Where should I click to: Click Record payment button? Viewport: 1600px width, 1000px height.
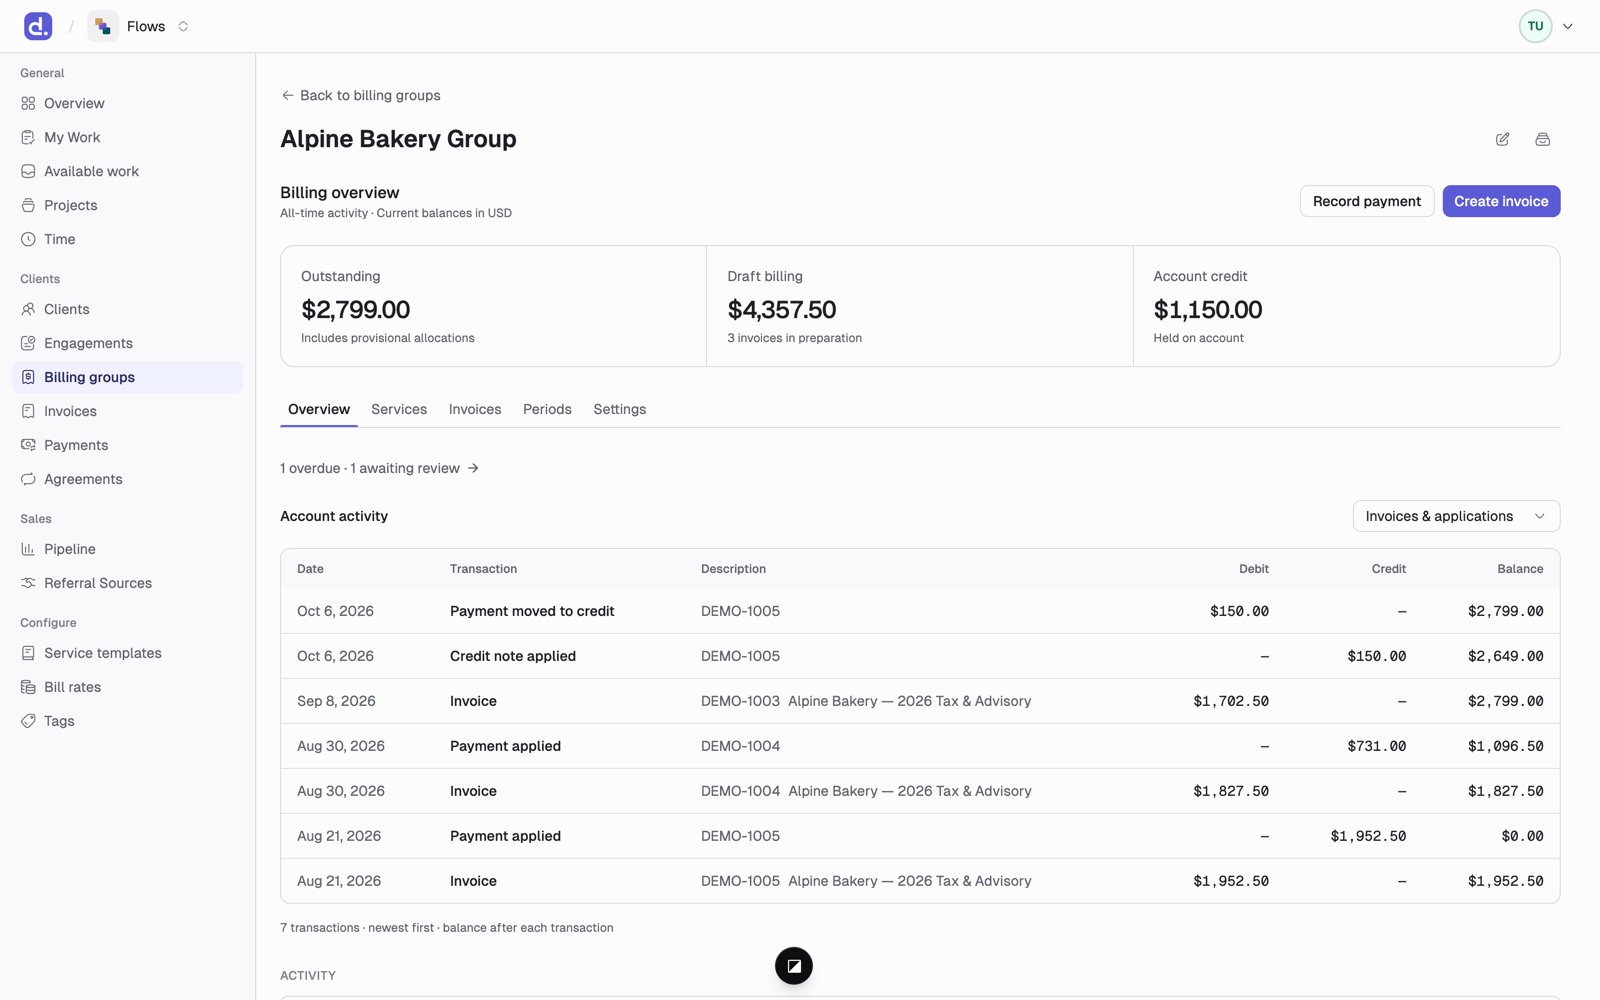1367,201
